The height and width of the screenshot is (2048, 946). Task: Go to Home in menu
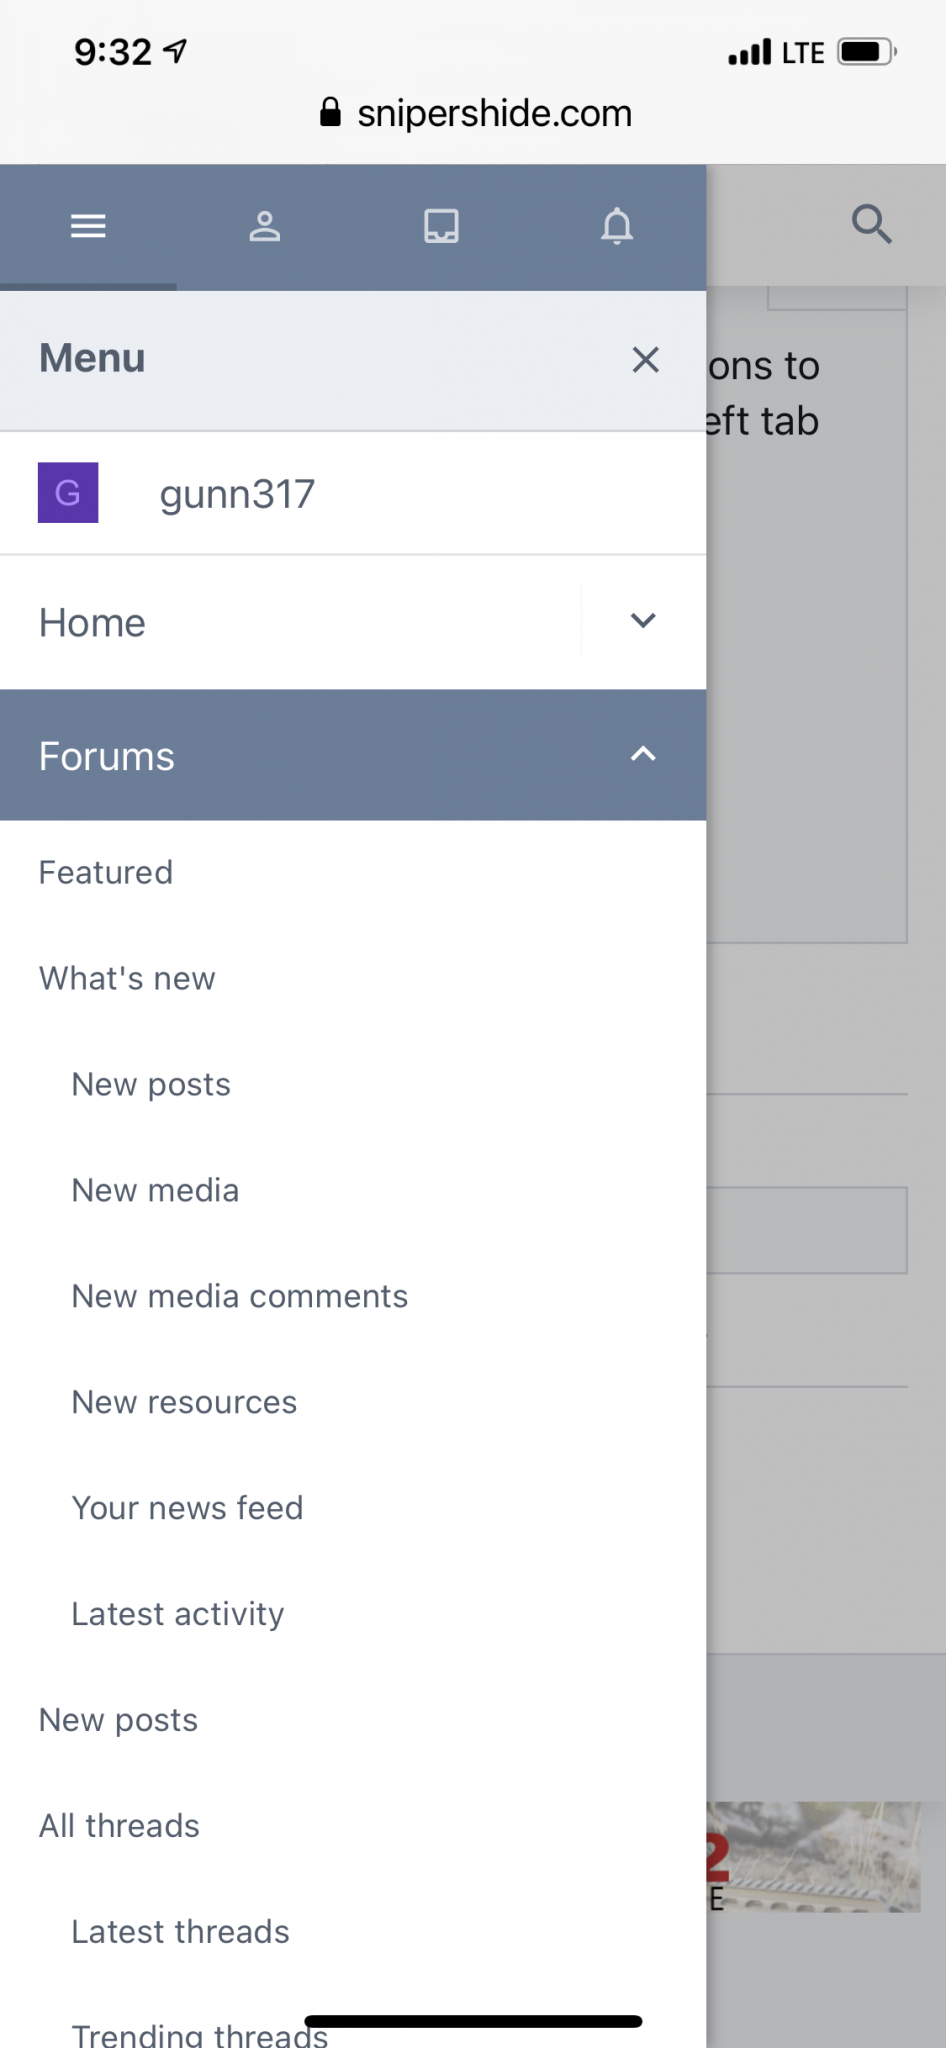[x=92, y=623]
